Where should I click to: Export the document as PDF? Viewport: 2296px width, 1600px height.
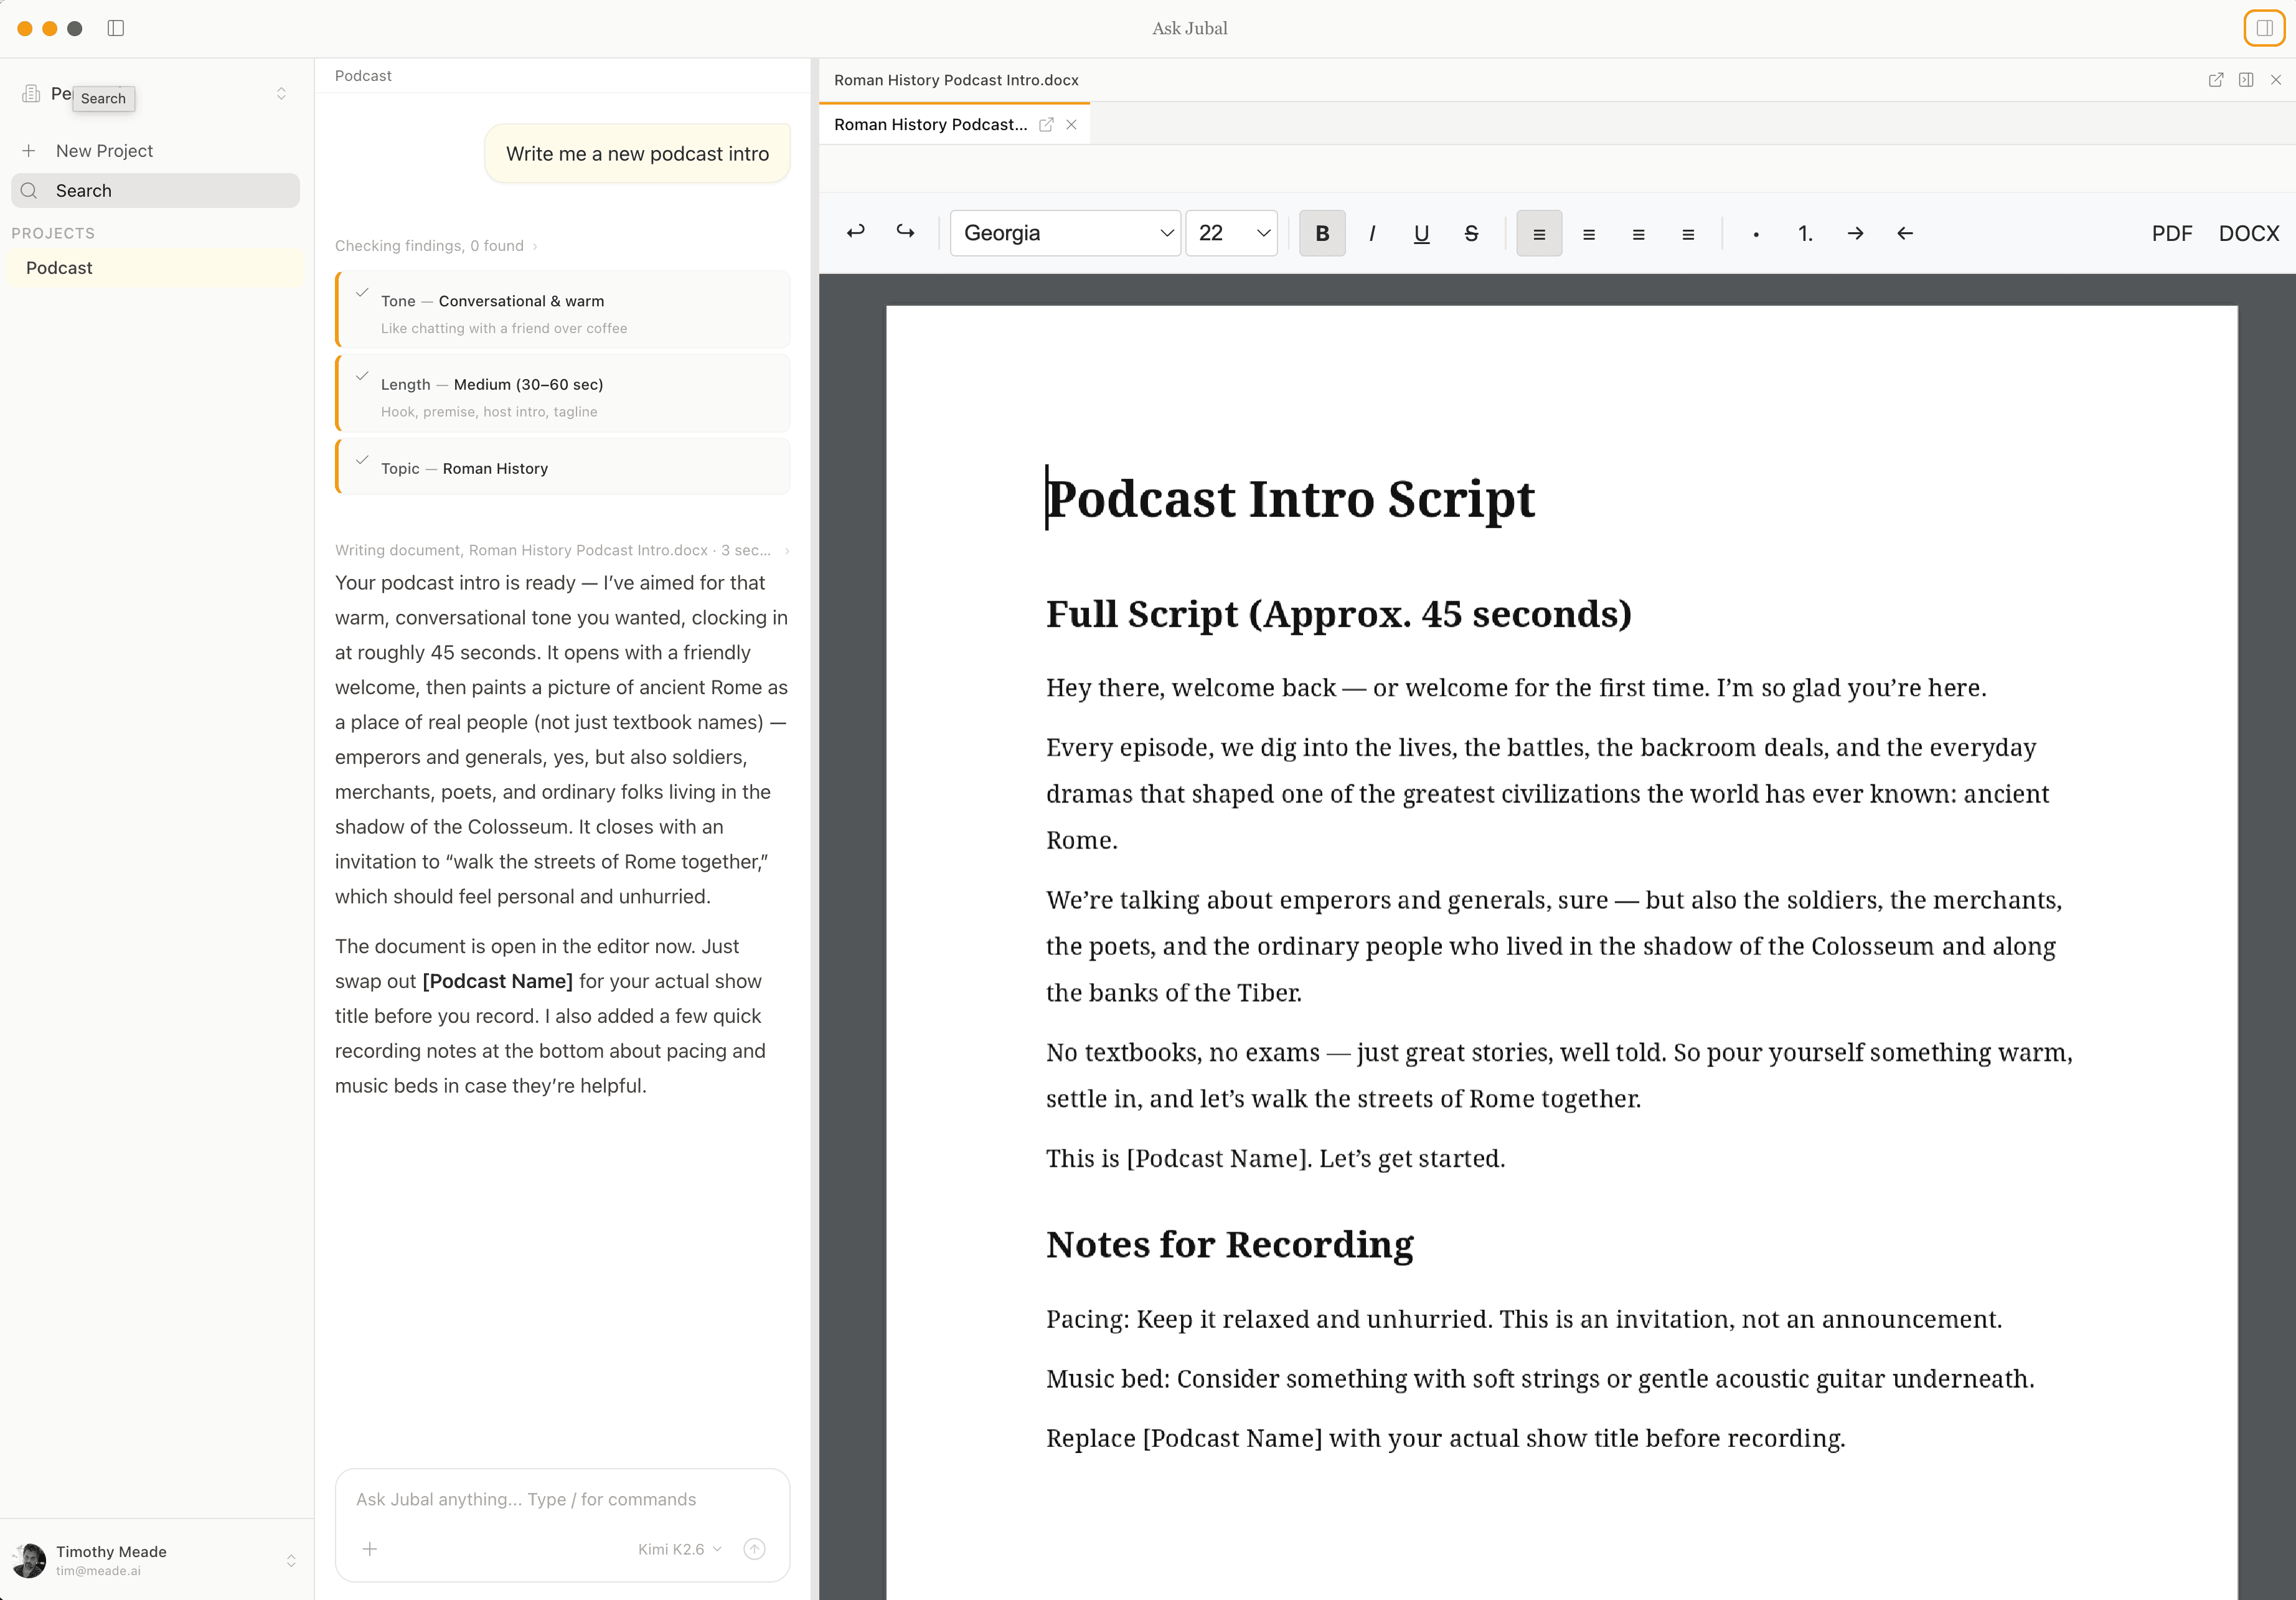click(x=2172, y=233)
